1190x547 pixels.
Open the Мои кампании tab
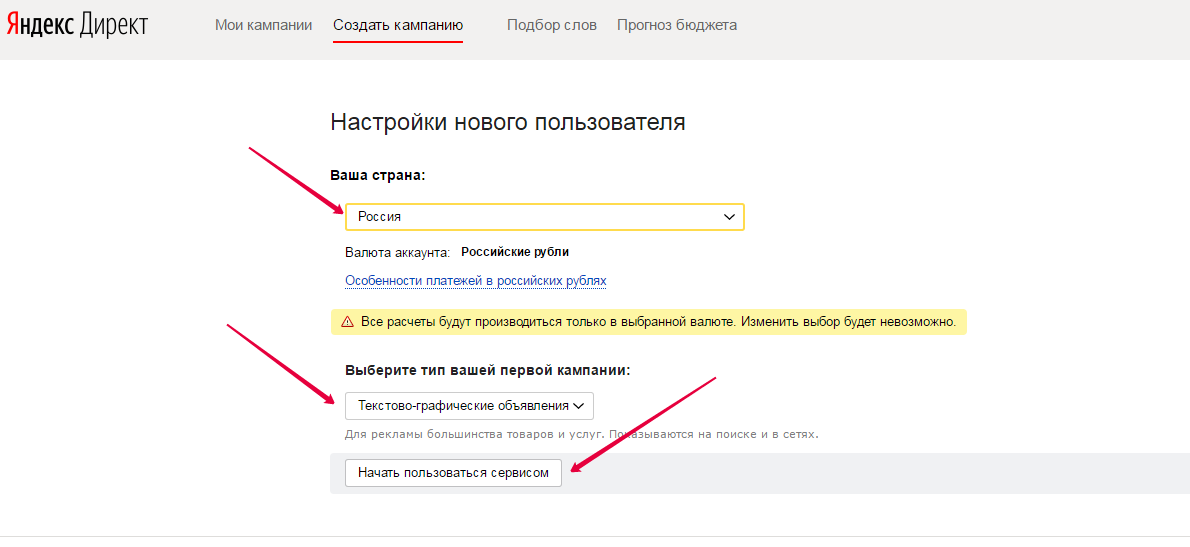(x=263, y=25)
